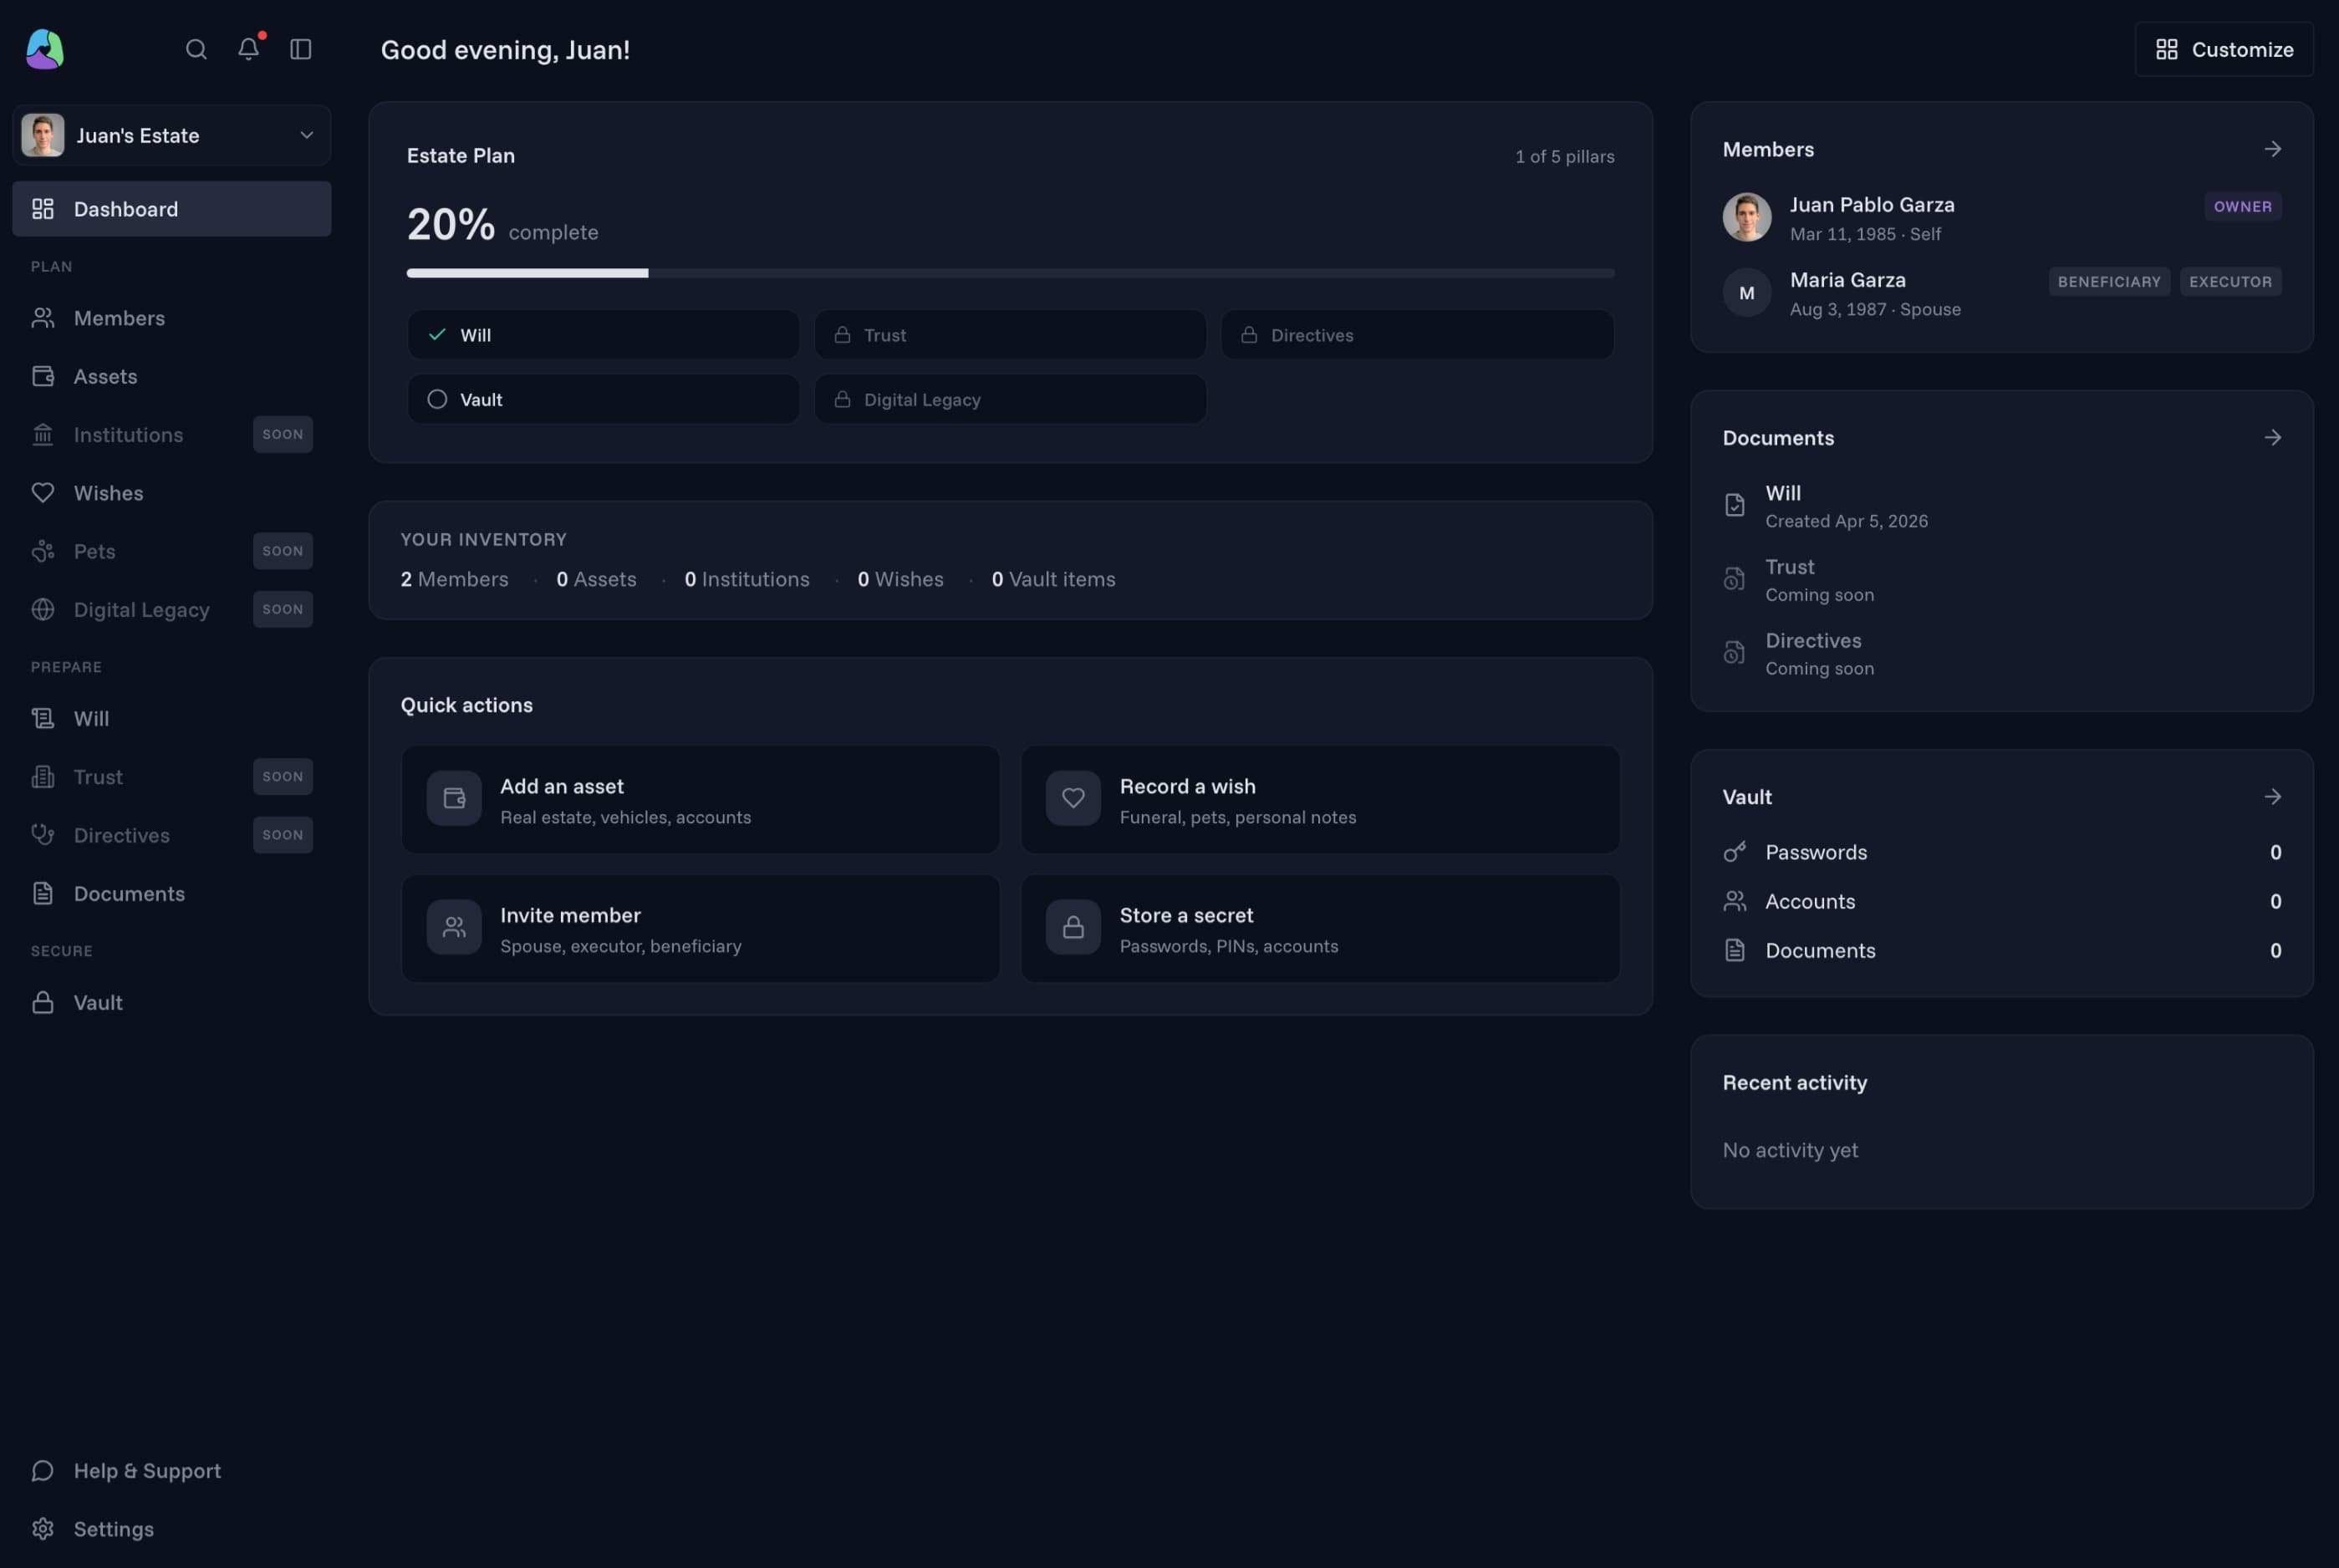The width and height of the screenshot is (2339, 1568).
Task: Click the Invite member people icon
Action: (x=454, y=927)
